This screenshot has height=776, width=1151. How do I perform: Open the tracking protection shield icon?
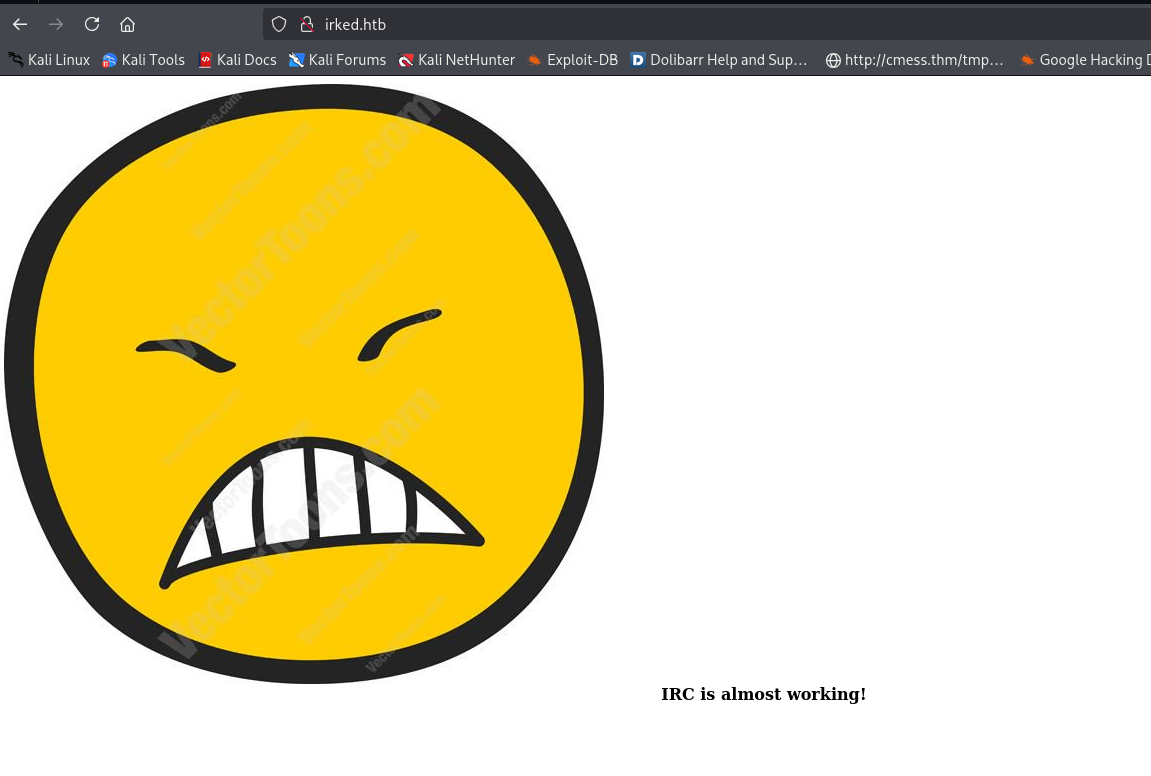pos(279,24)
